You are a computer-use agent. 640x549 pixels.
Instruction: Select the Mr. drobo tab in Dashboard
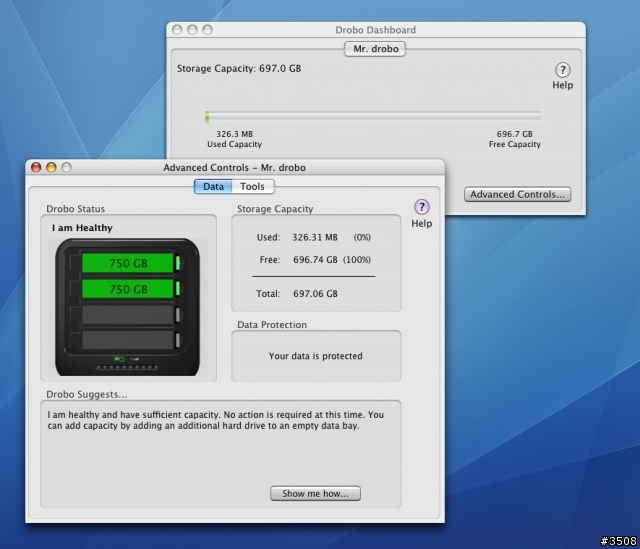tap(375, 49)
